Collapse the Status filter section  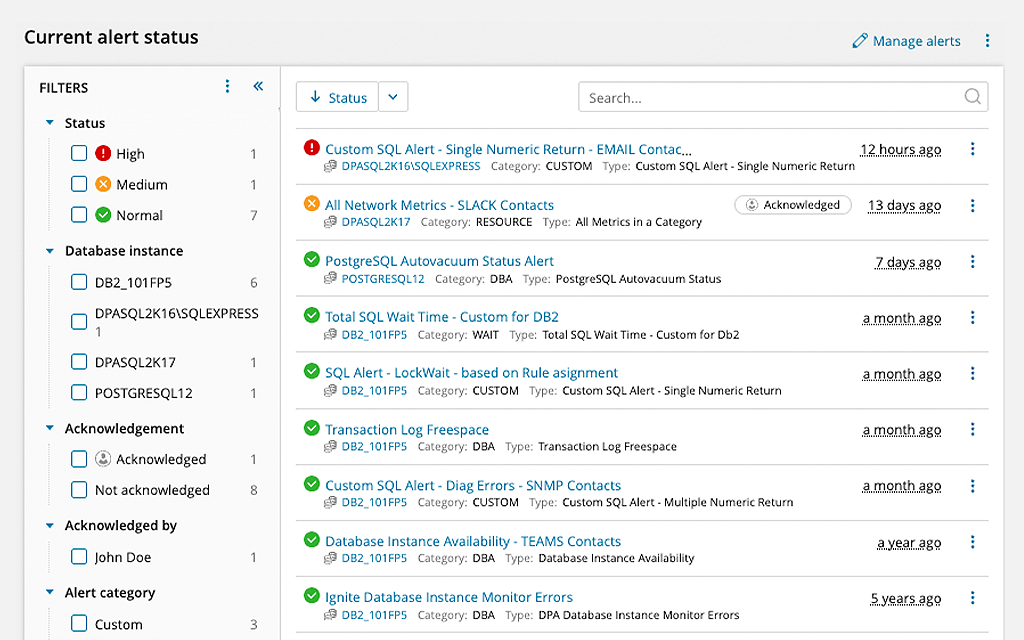[48, 122]
